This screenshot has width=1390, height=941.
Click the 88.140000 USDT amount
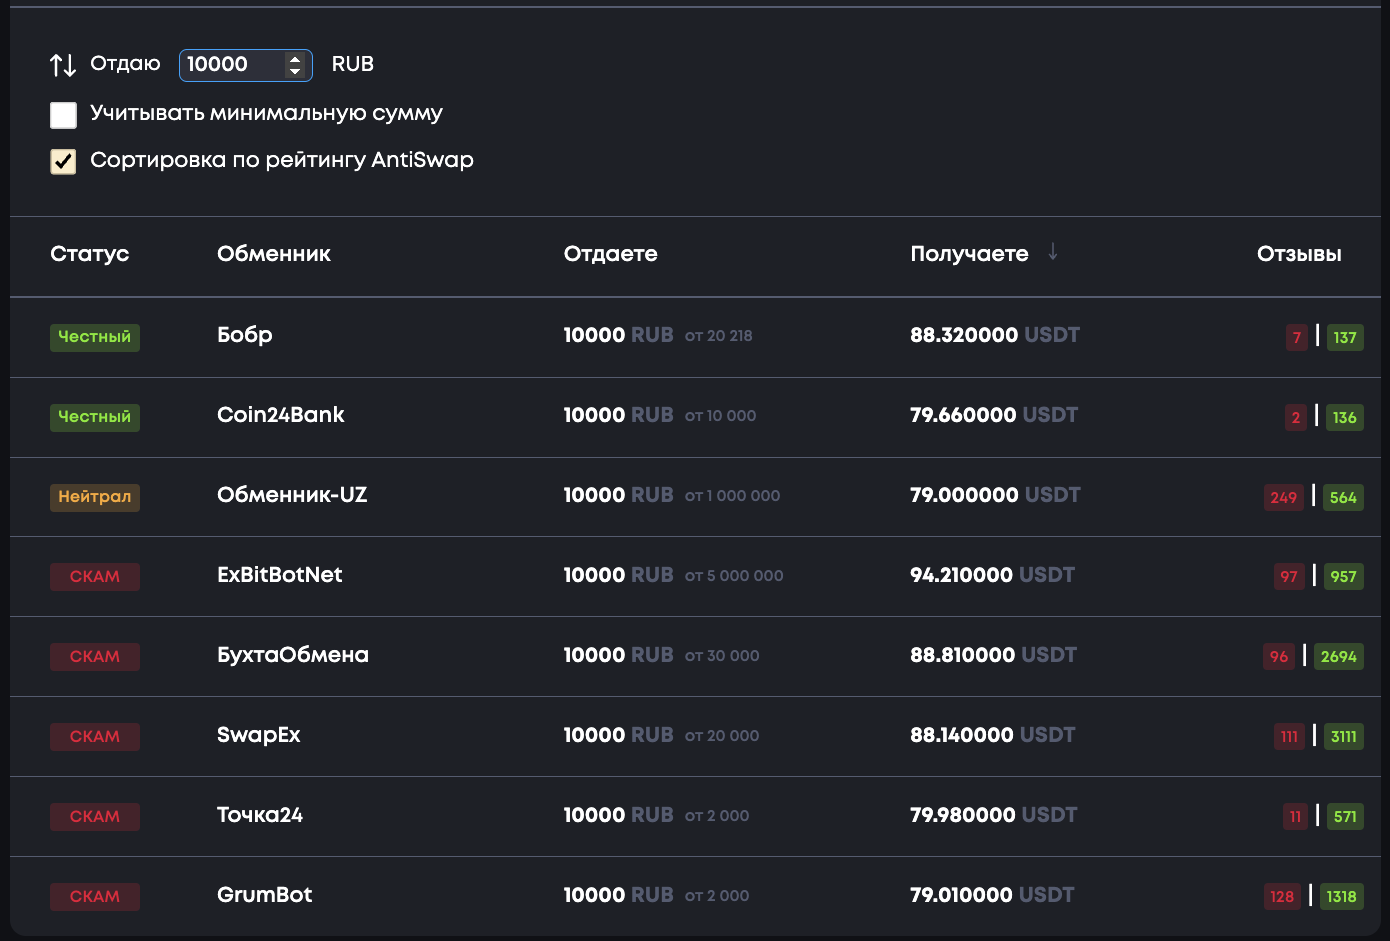click(992, 735)
